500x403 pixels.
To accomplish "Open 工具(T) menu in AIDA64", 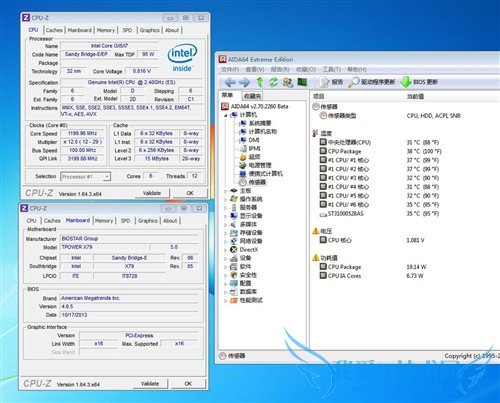I will pyautogui.click(x=331, y=69).
